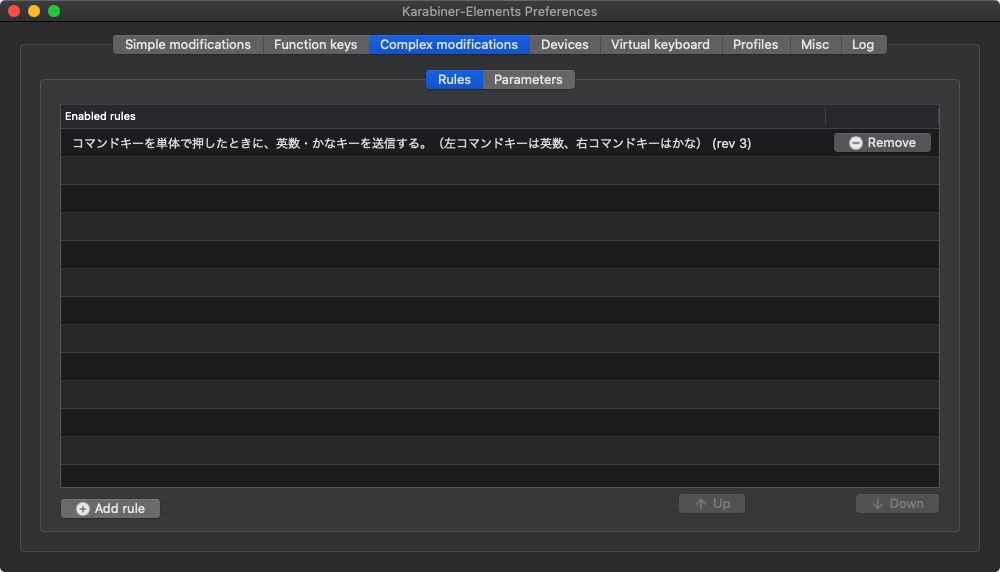Image resolution: width=1000 pixels, height=572 pixels.
Task: Open the Profiles tab
Action: coord(756,45)
